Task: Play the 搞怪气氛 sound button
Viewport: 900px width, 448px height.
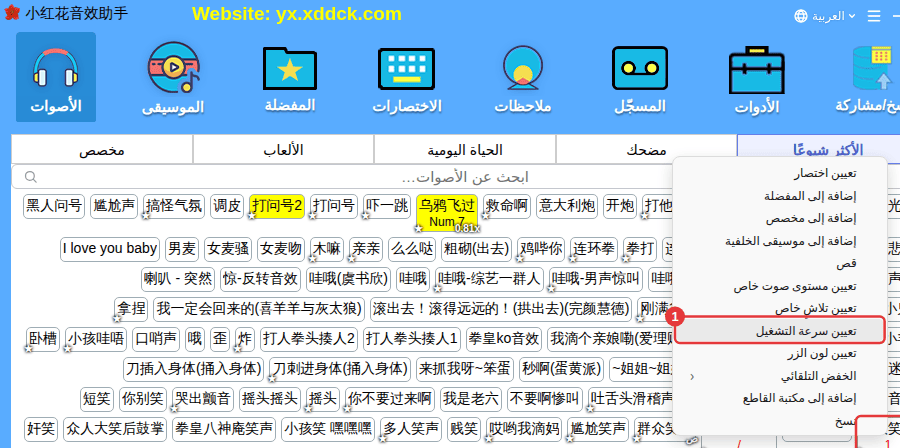Action: click(x=174, y=207)
